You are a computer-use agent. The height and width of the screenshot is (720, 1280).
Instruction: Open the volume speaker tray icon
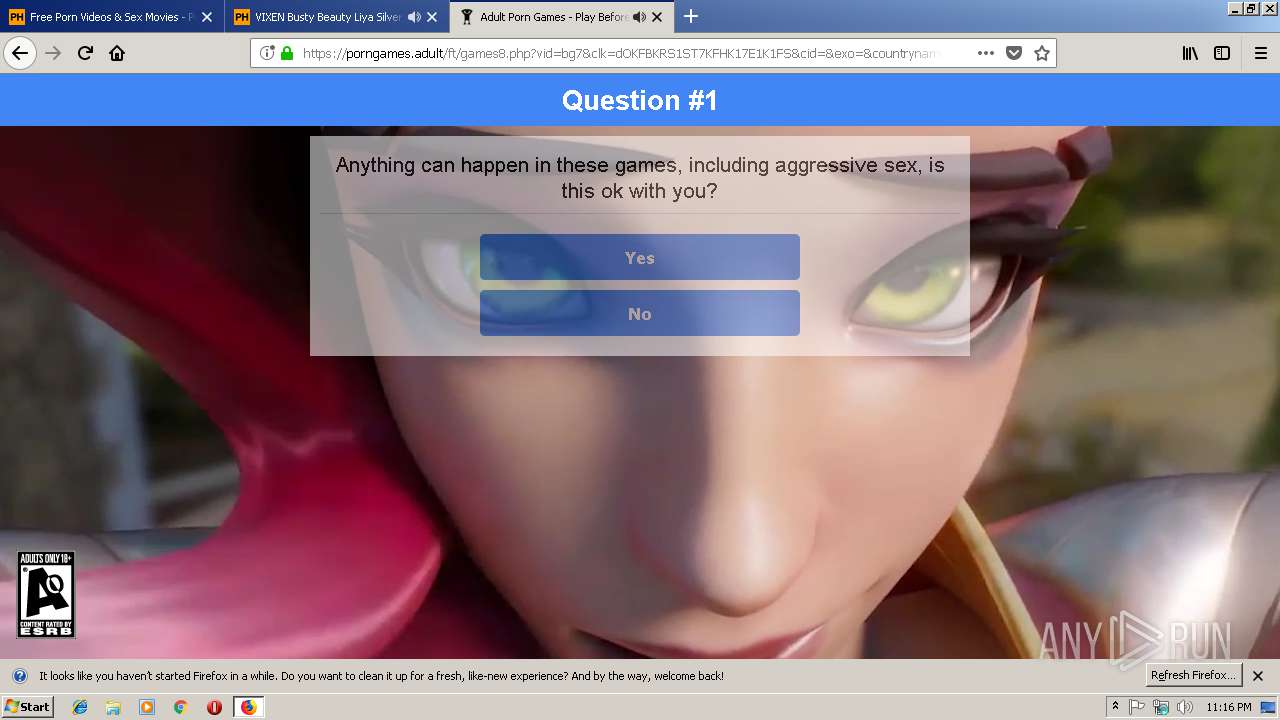tap(1185, 707)
